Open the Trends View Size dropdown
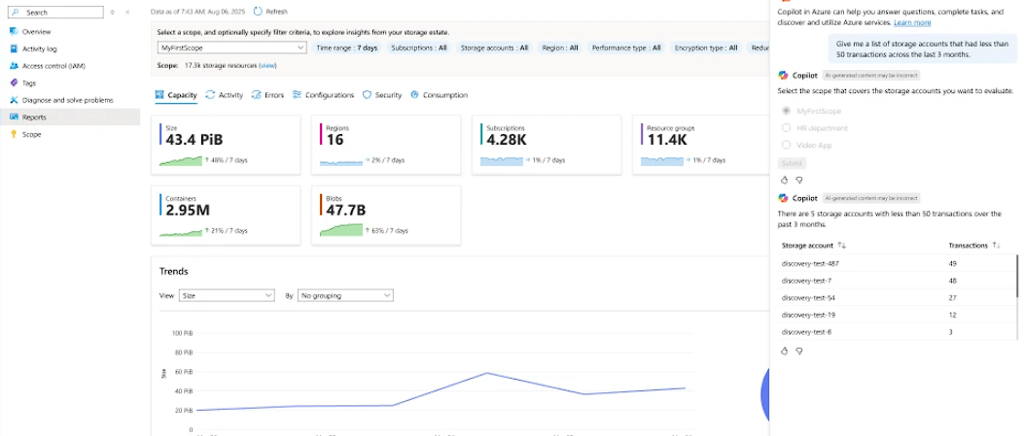The image size is (1024, 436). click(x=227, y=296)
